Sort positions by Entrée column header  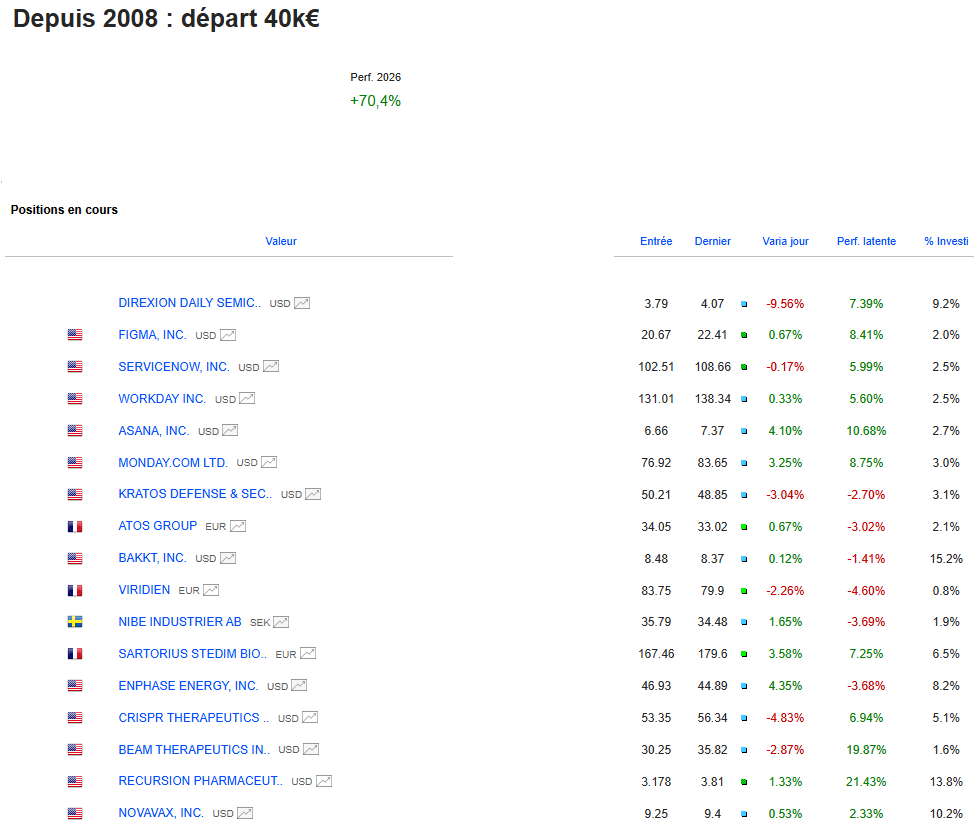pyautogui.click(x=656, y=241)
